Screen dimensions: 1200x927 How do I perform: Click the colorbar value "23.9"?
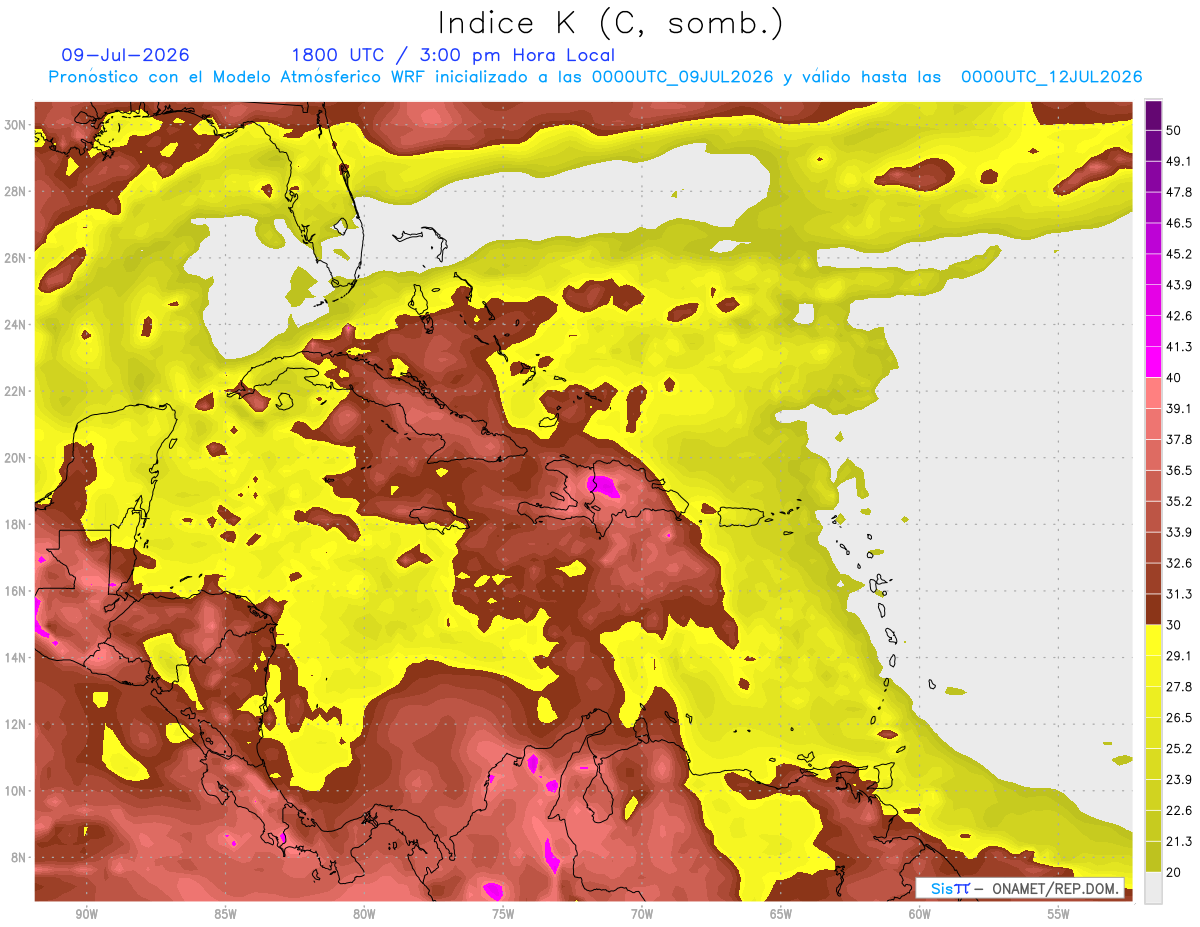click(x=1179, y=780)
